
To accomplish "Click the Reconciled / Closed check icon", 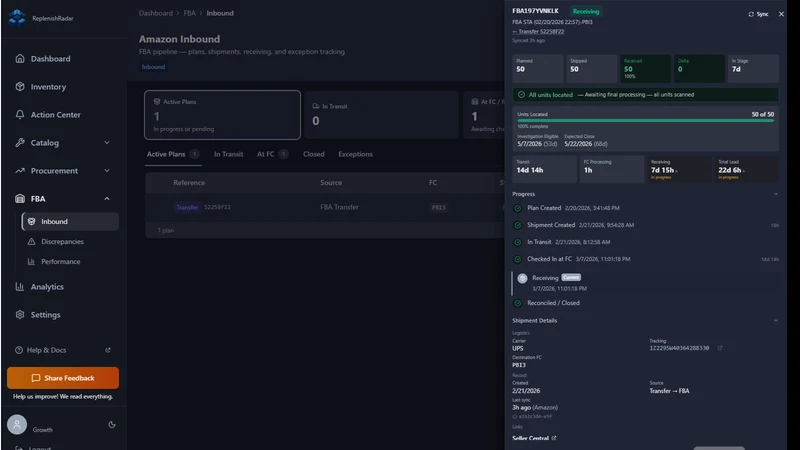I will point(517,303).
